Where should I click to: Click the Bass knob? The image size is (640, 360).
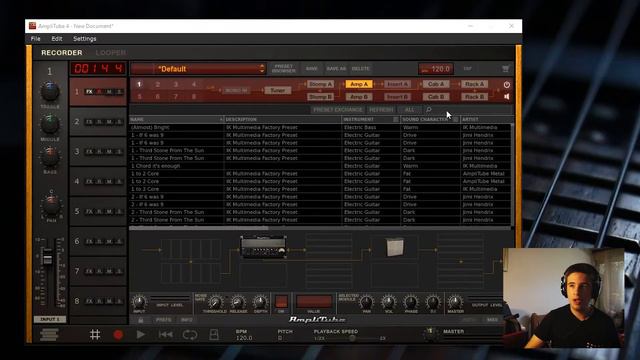point(50,157)
